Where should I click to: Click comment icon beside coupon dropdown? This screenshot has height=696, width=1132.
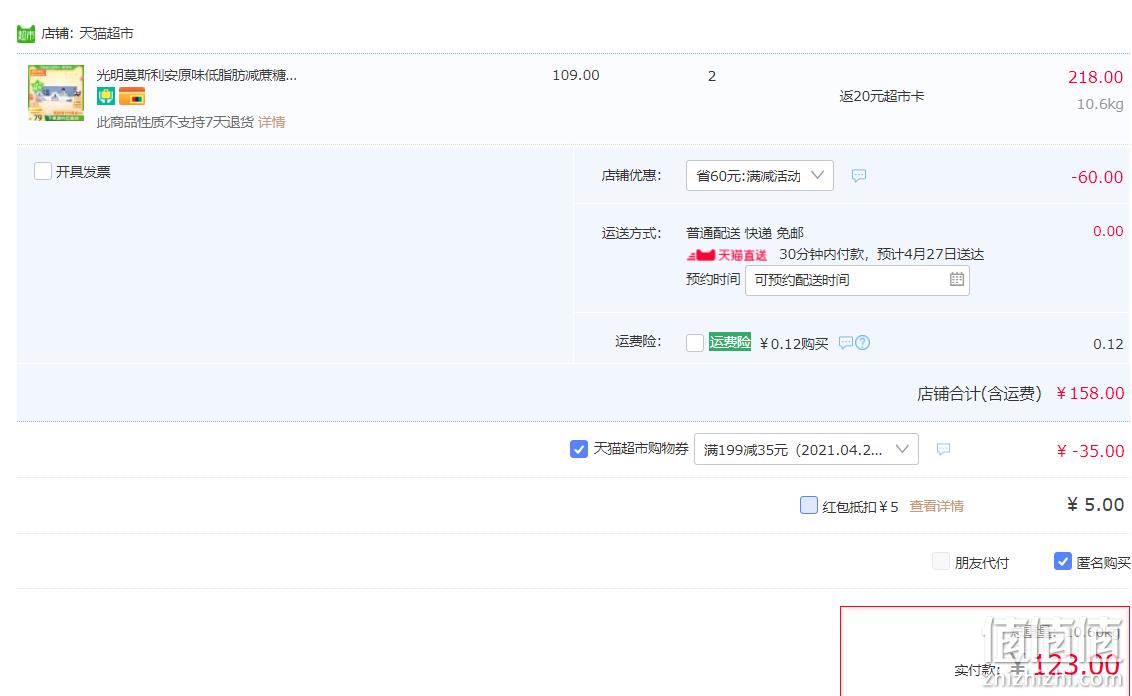[943, 449]
